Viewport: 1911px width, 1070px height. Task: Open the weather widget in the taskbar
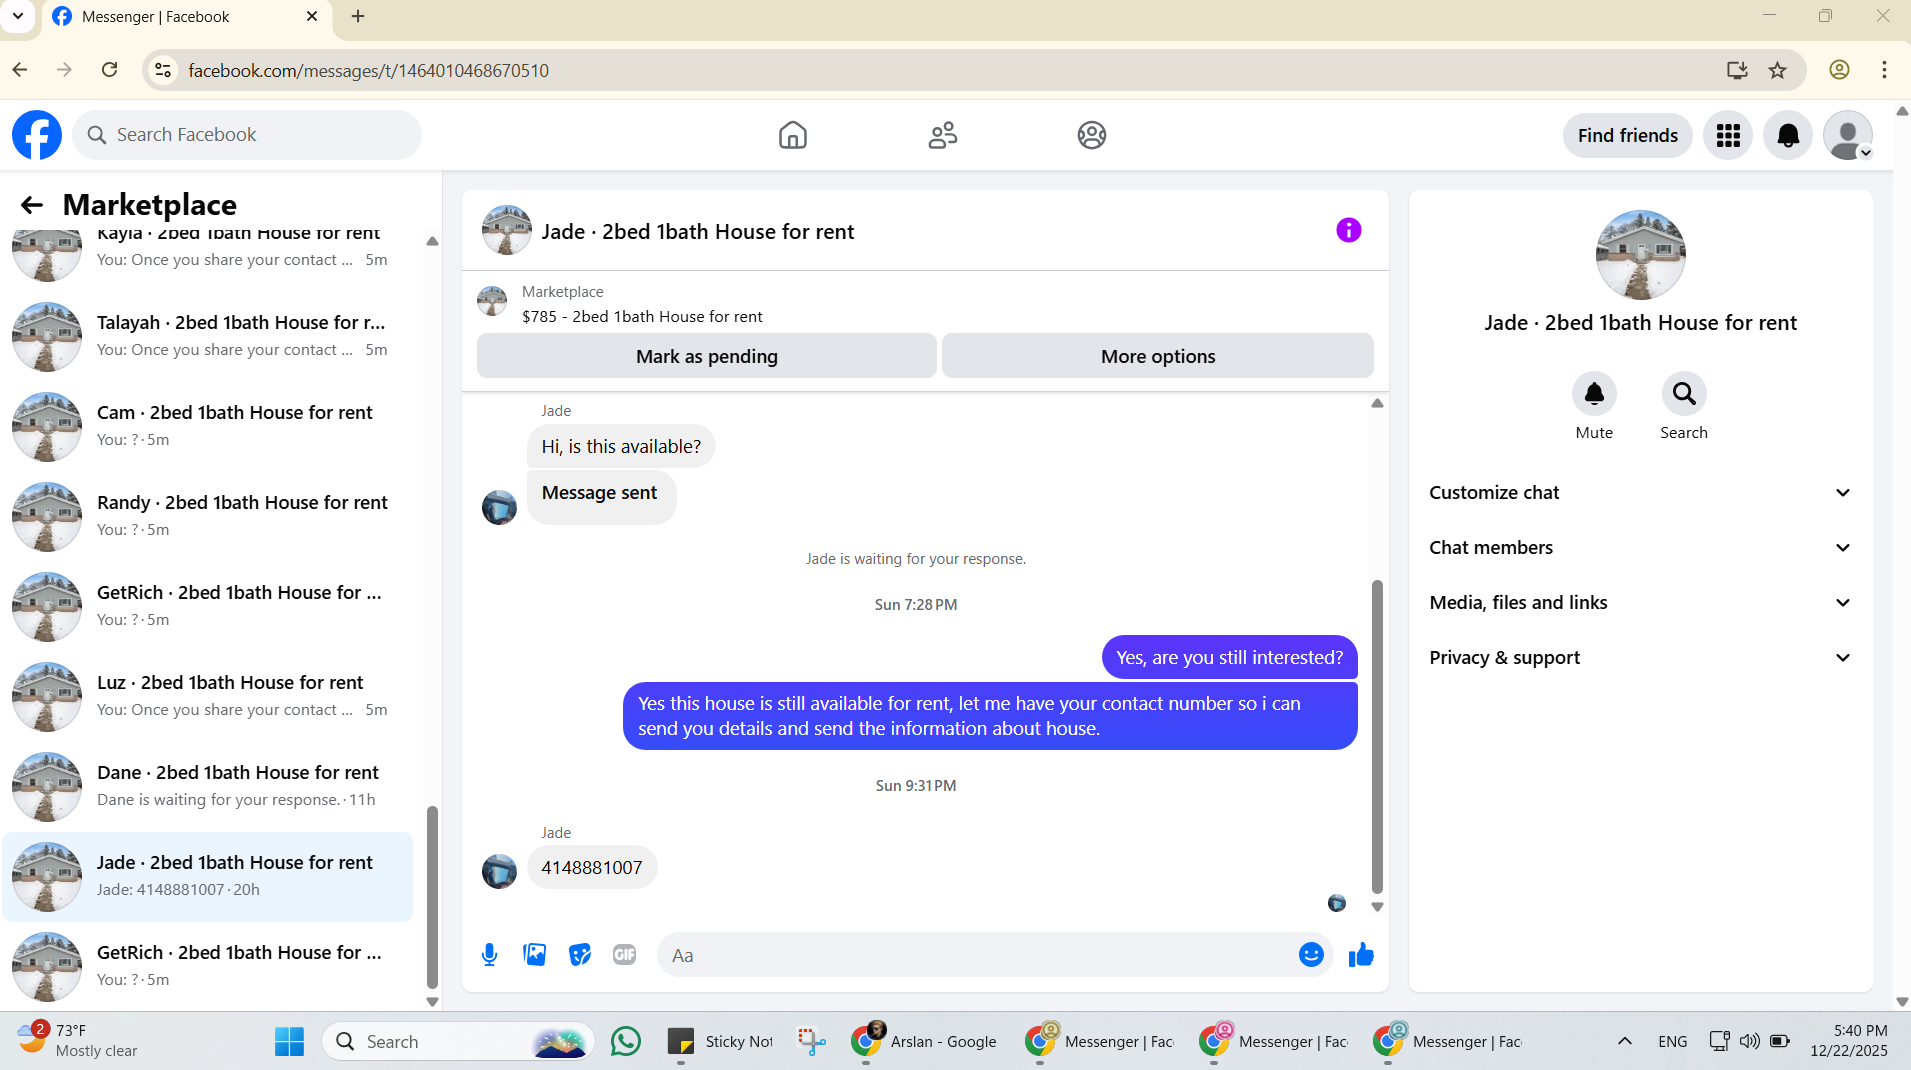(x=77, y=1041)
